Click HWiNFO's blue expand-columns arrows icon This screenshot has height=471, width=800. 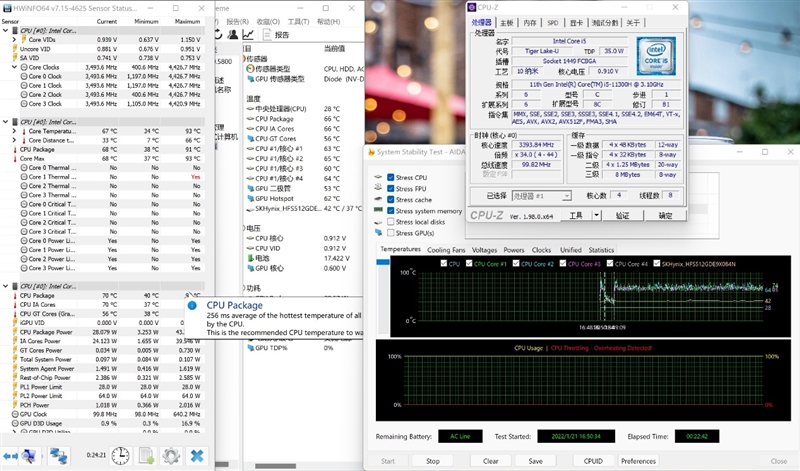click(10, 456)
